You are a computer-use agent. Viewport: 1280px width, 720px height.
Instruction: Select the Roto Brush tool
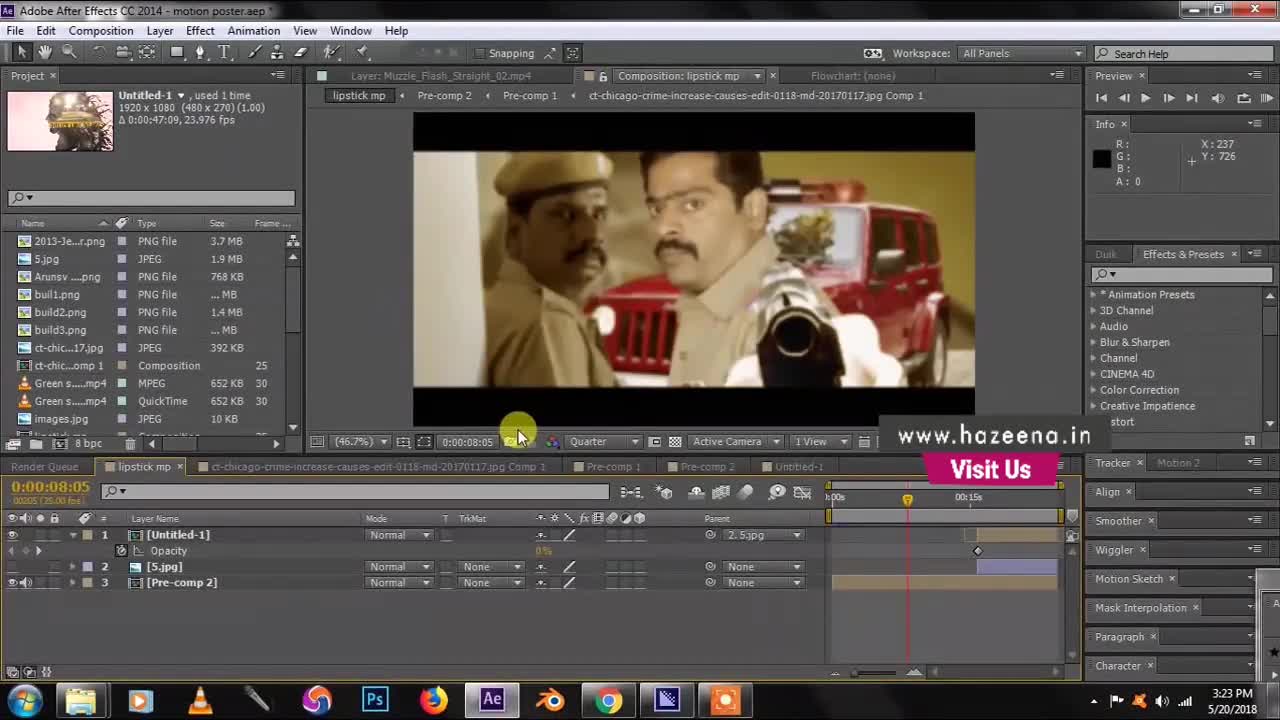point(332,53)
